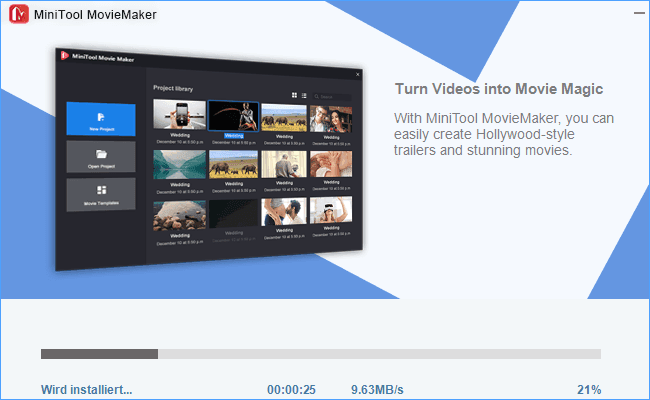Select the smartphone project thumbnail
The height and width of the screenshot is (400, 650).
tap(180, 116)
